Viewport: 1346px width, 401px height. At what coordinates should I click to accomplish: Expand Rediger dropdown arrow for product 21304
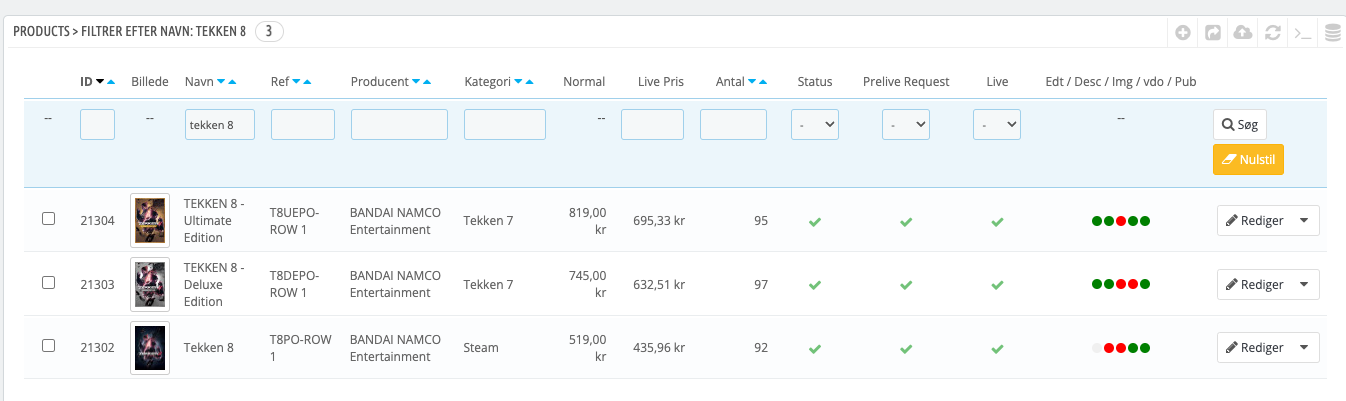[1303, 221]
